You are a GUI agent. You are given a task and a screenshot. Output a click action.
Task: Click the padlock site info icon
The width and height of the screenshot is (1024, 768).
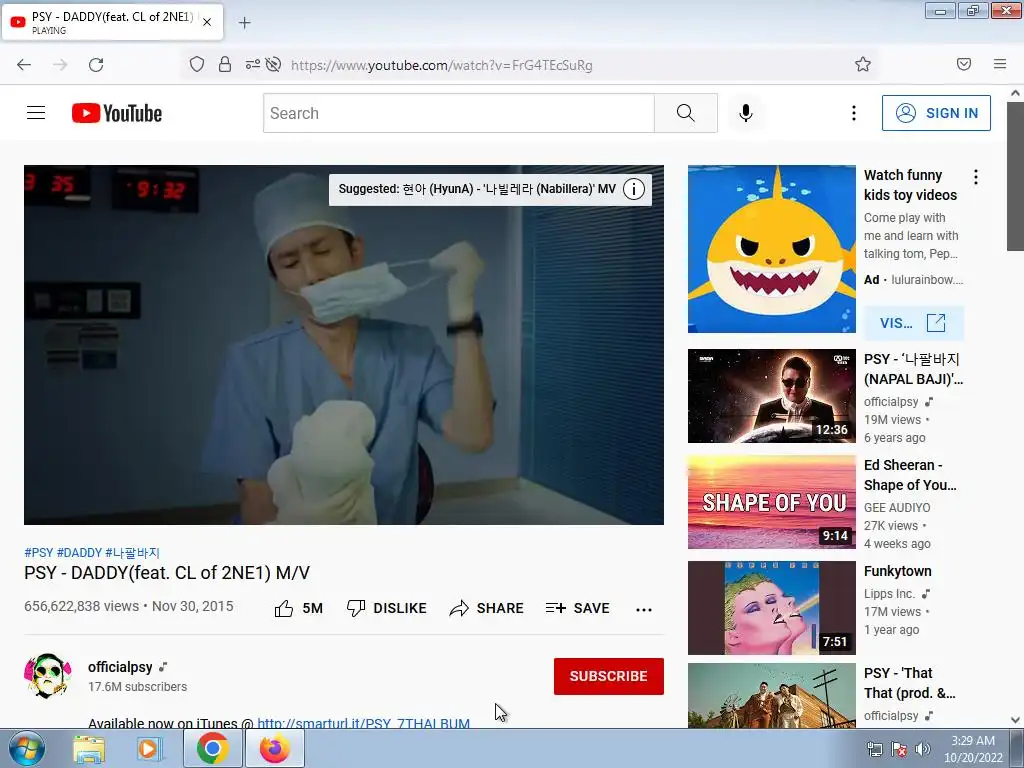coord(225,64)
